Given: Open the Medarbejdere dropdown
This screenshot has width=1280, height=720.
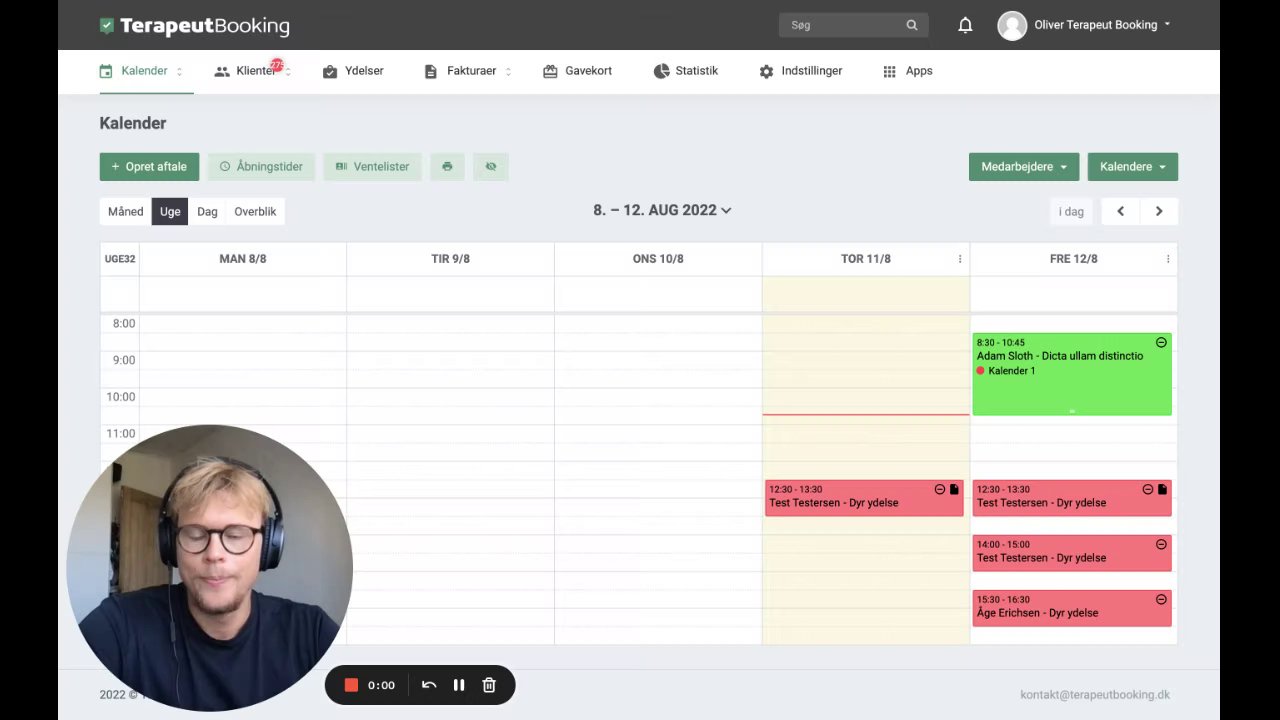Looking at the screenshot, I should tap(1024, 167).
